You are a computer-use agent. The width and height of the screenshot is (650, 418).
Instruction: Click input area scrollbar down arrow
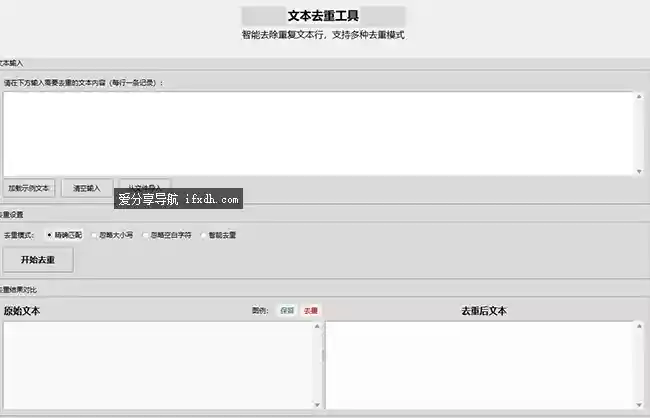click(639, 170)
